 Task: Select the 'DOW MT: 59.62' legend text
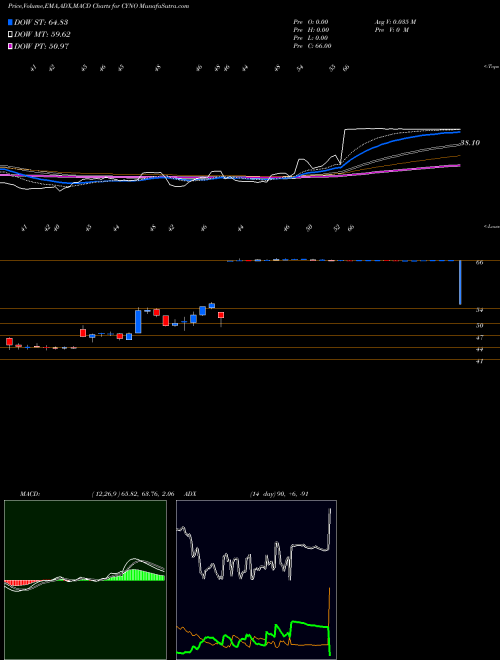pyautogui.click(x=42, y=35)
